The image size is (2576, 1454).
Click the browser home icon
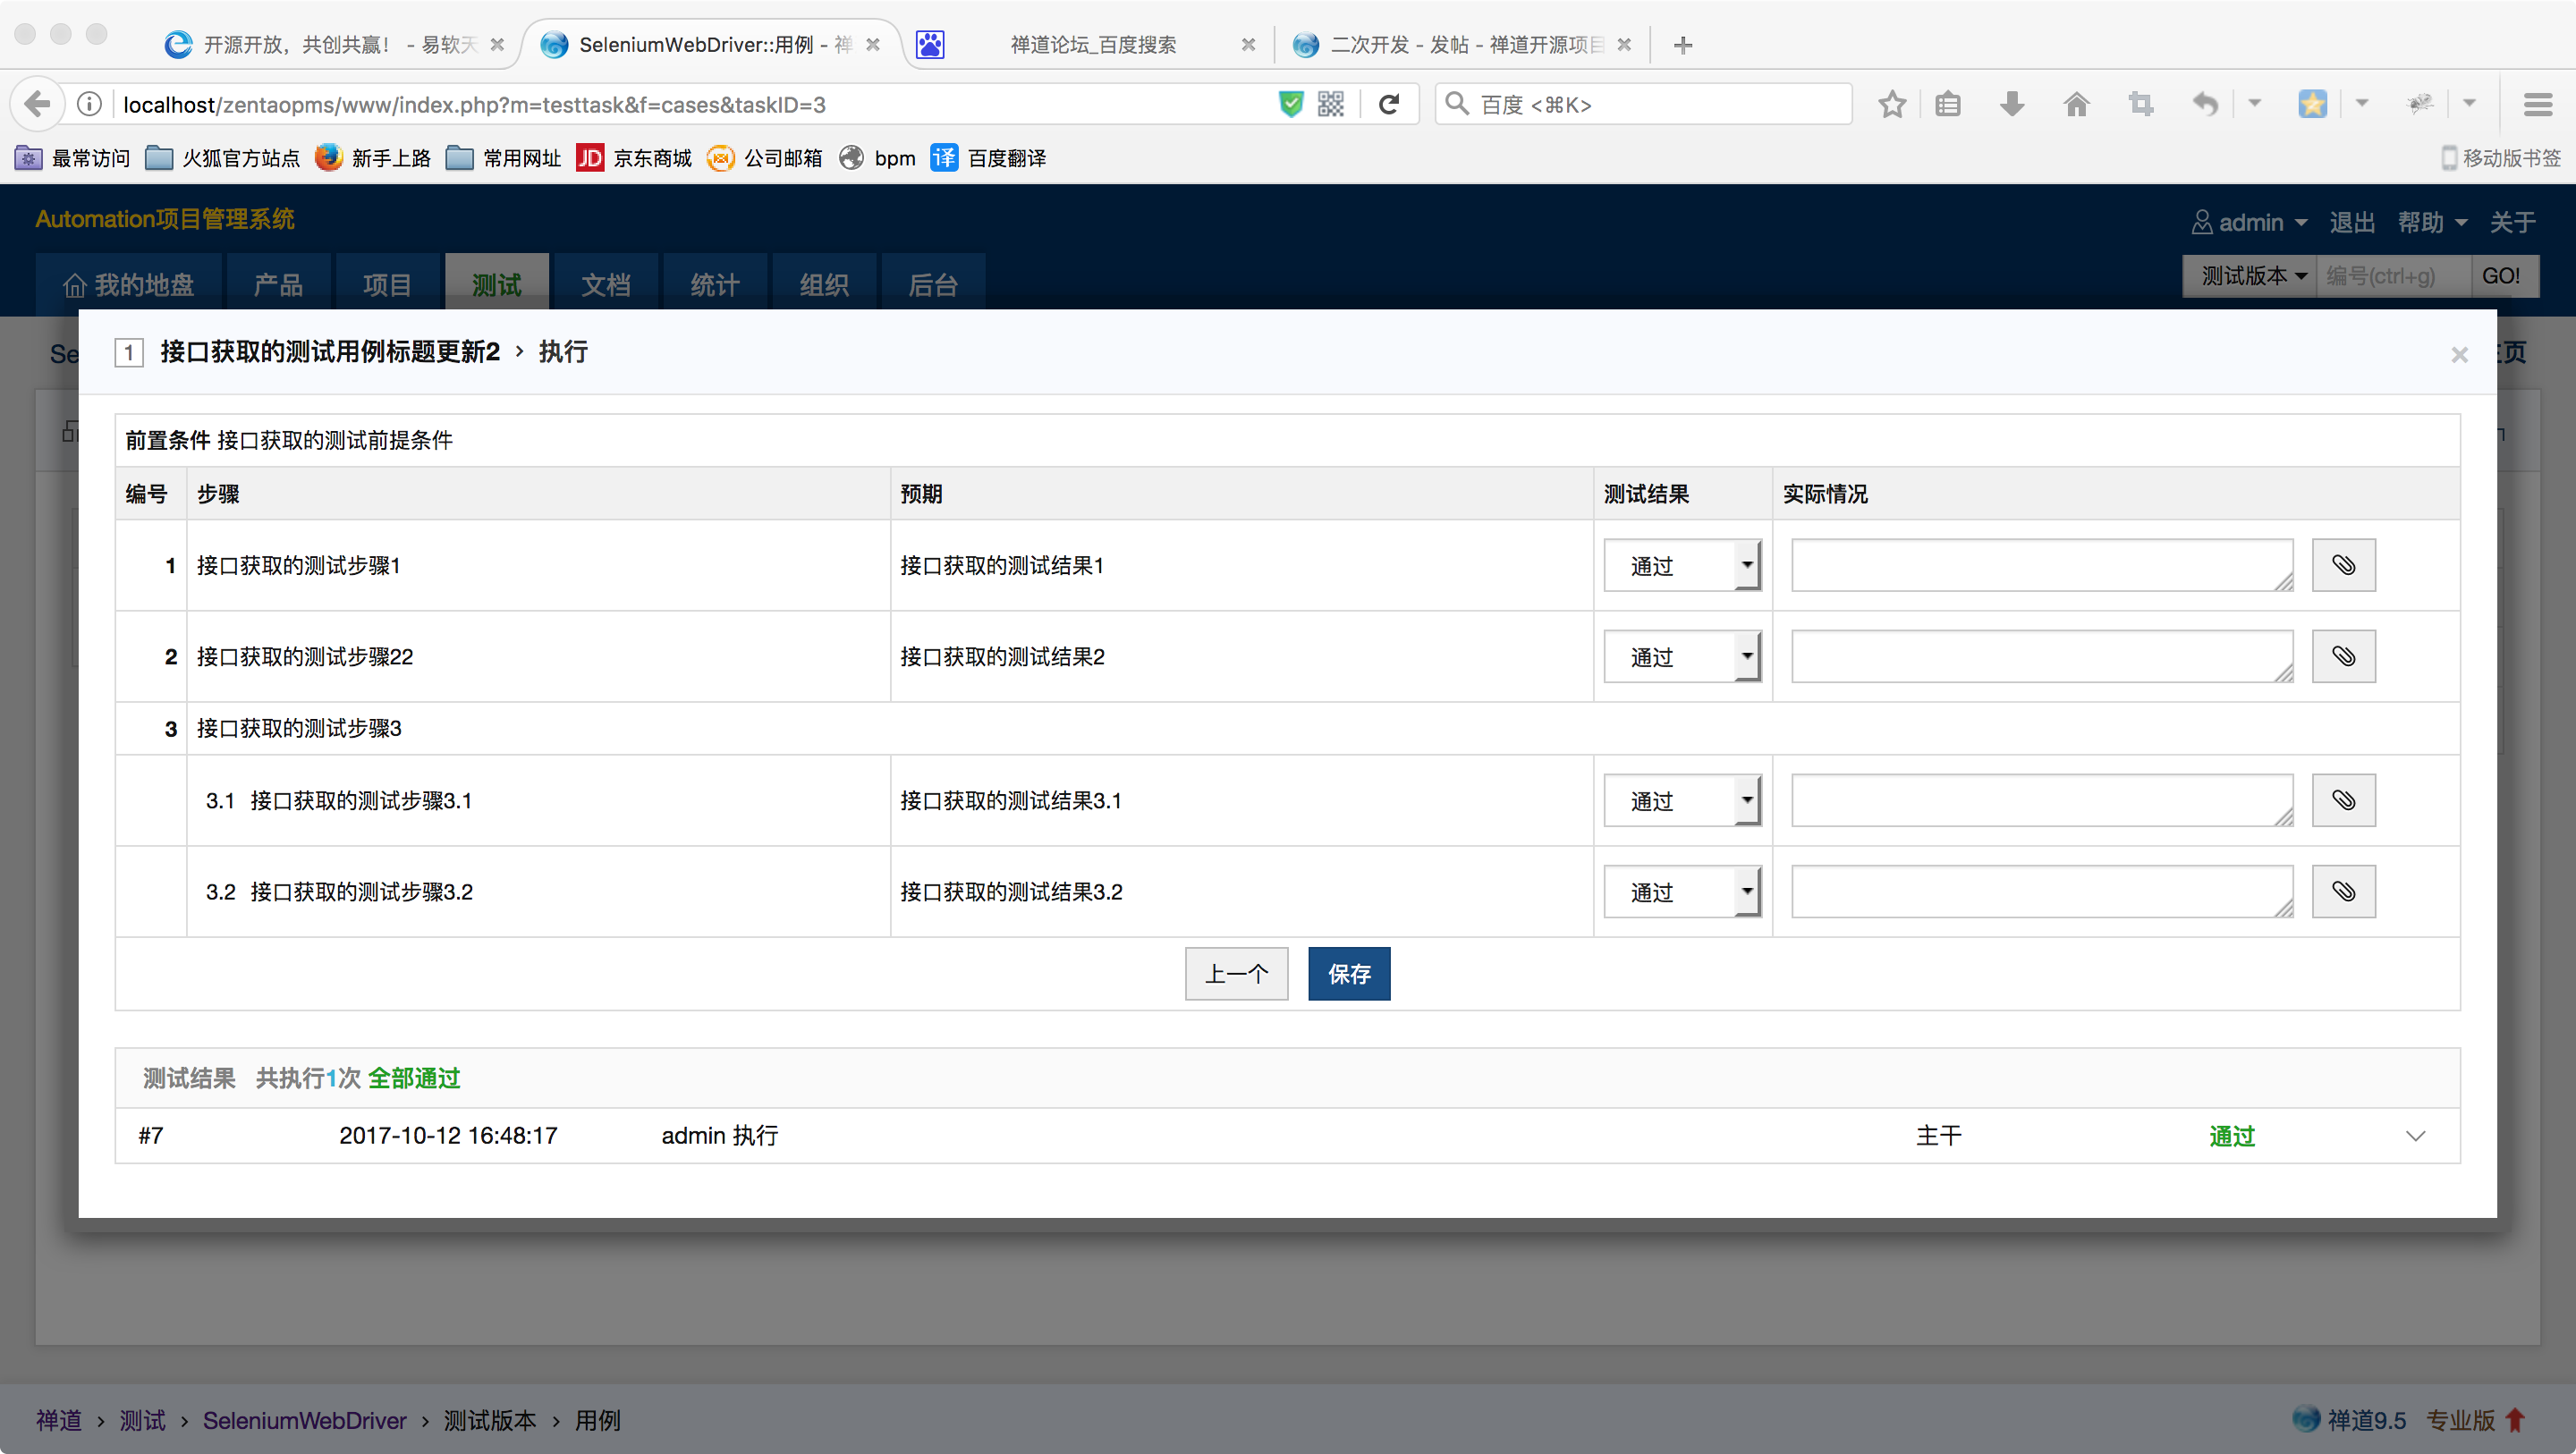click(2076, 104)
